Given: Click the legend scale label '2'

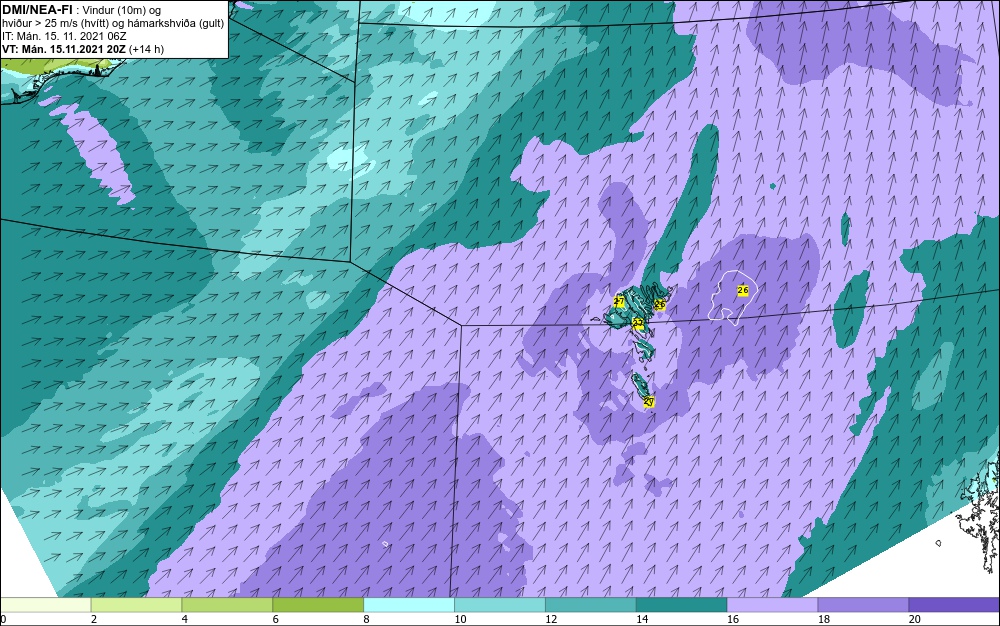Looking at the screenshot, I should (x=94, y=619).
